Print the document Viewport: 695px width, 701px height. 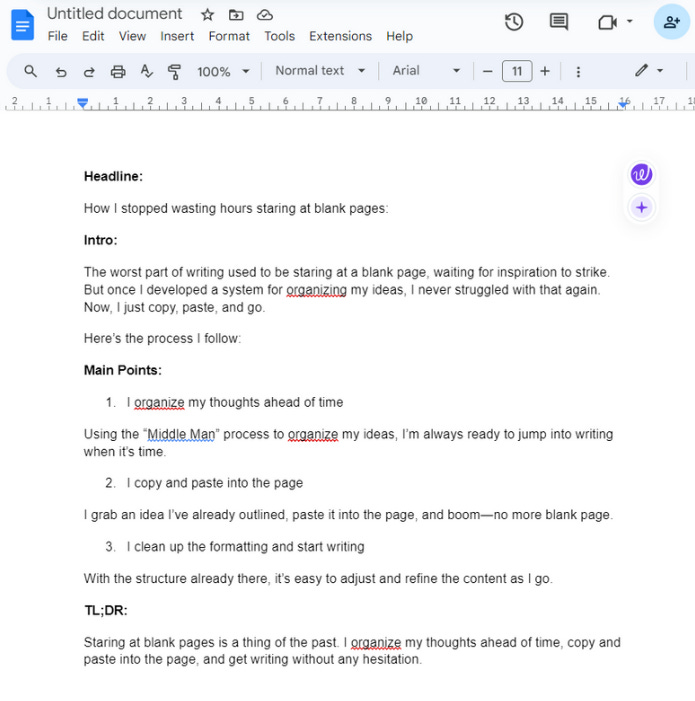118,72
